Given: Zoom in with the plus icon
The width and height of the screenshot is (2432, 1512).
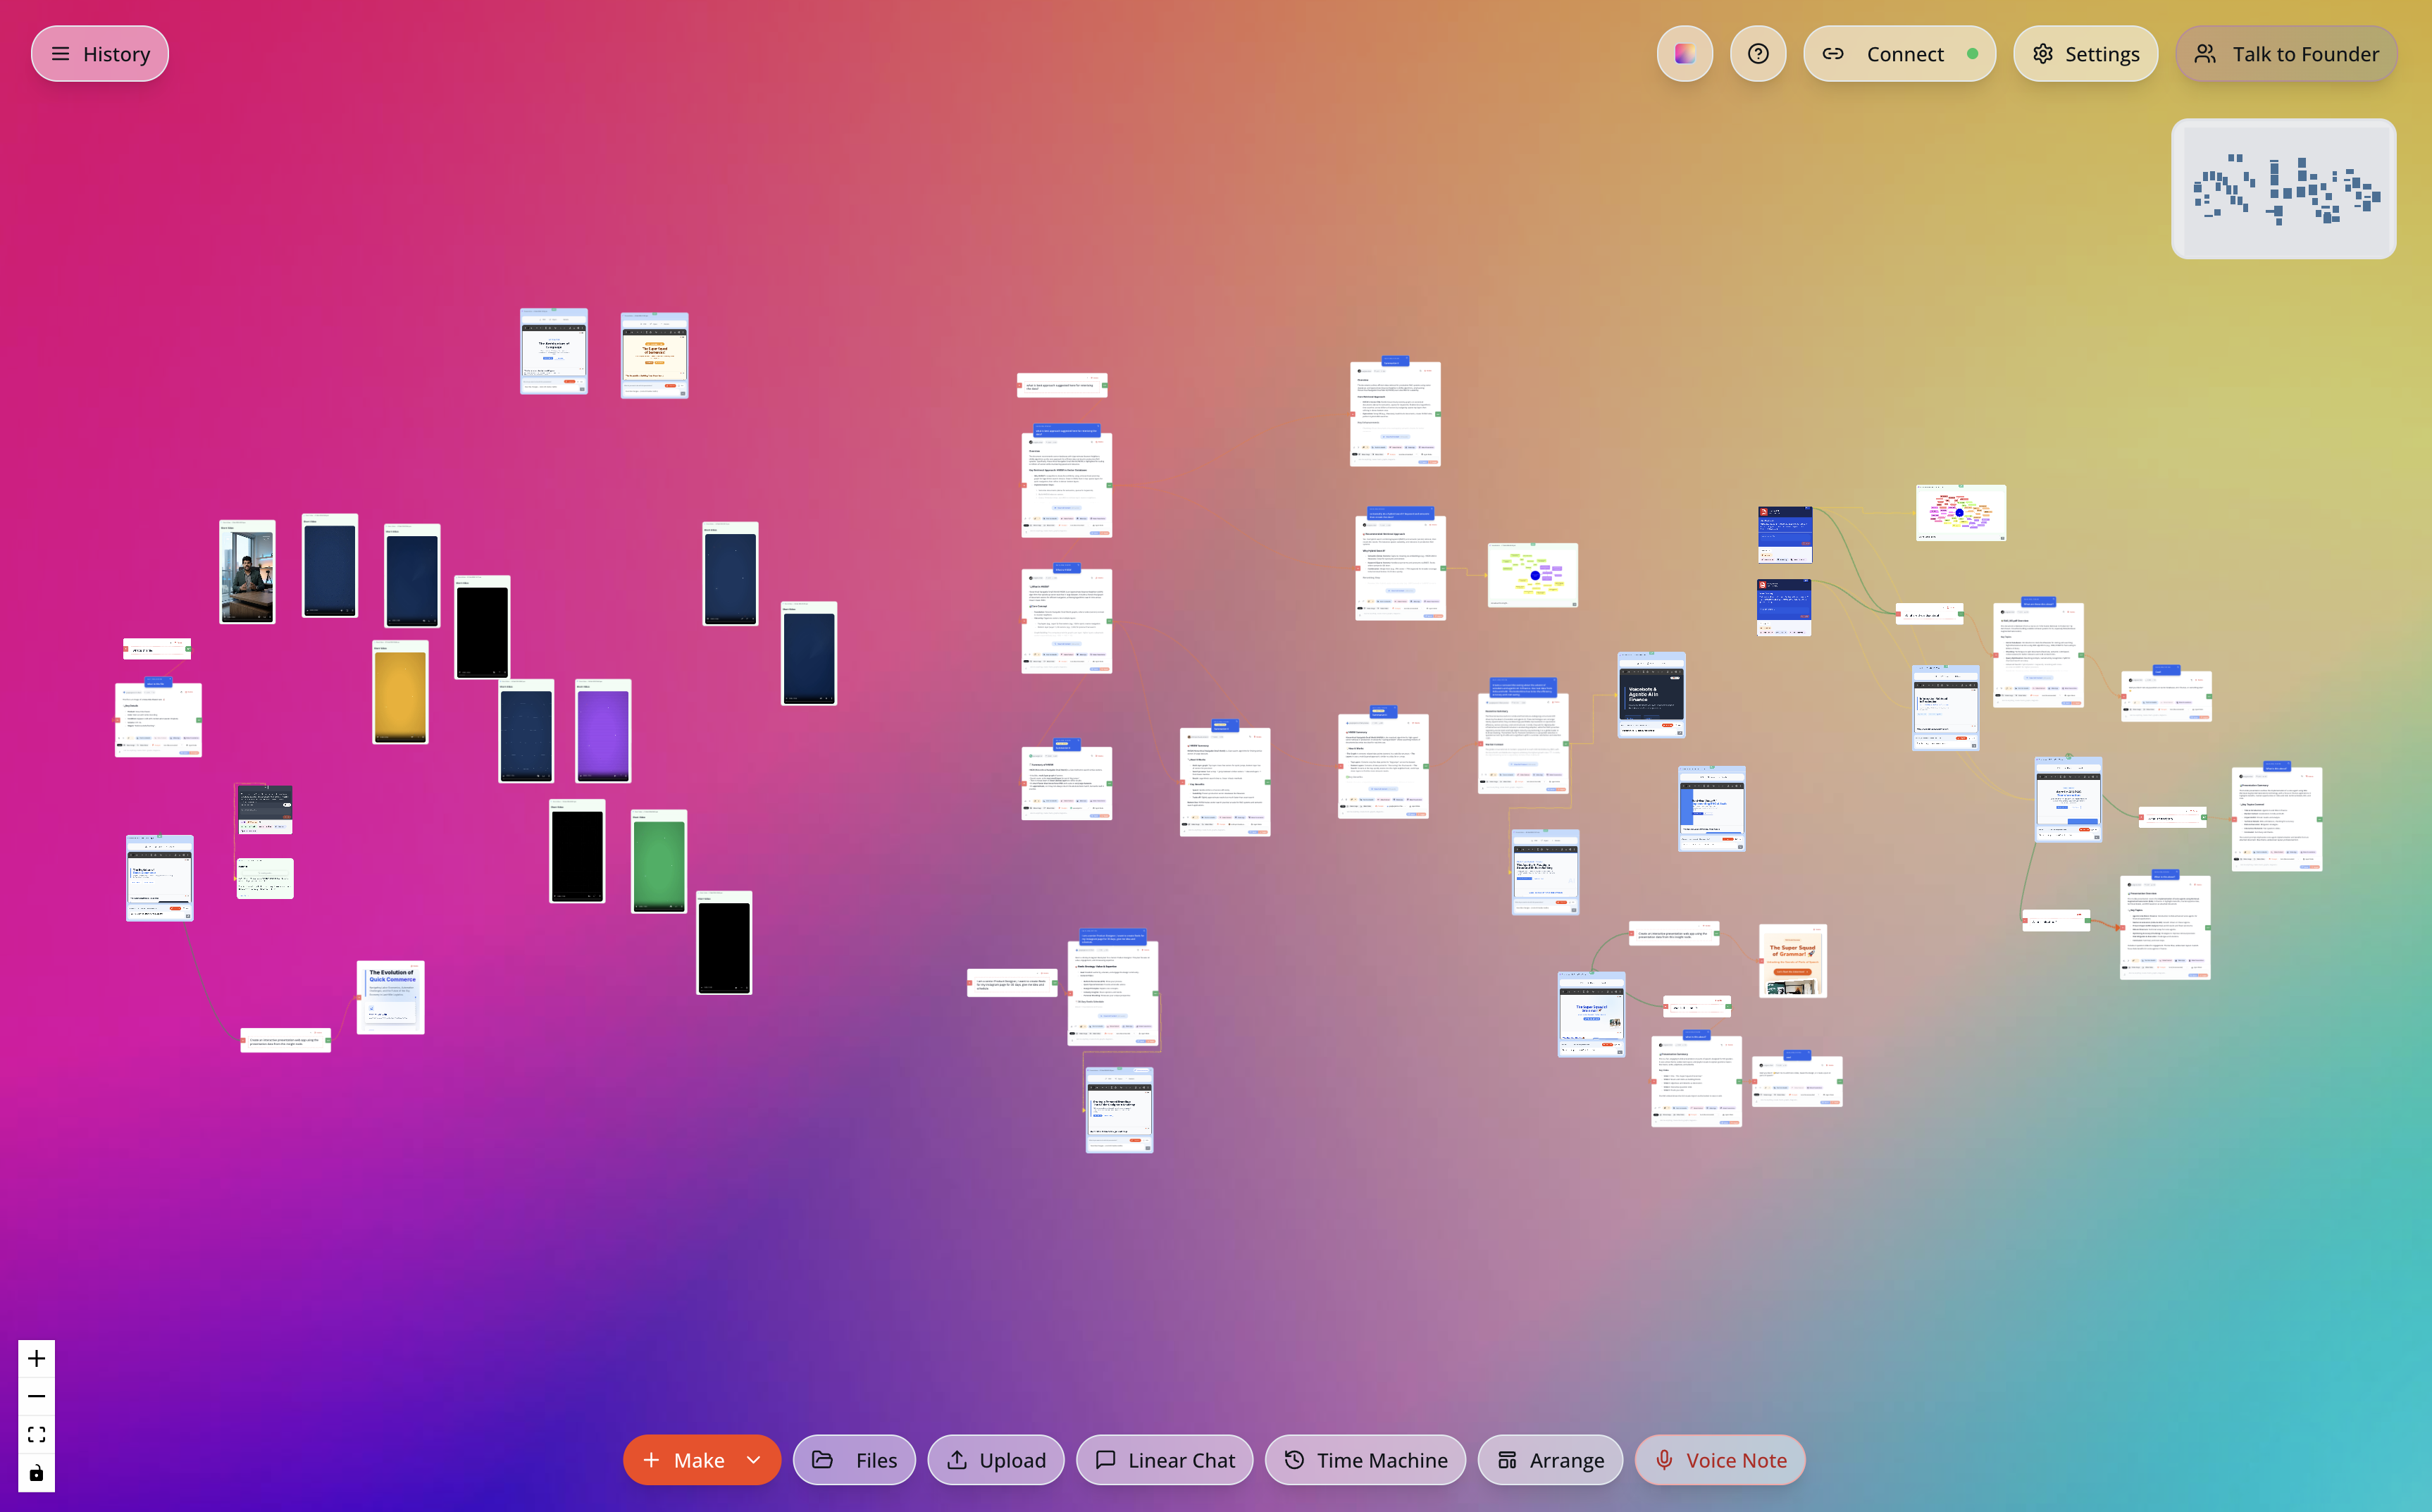Looking at the screenshot, I should pyautogui.click(x=37, y=1358).
